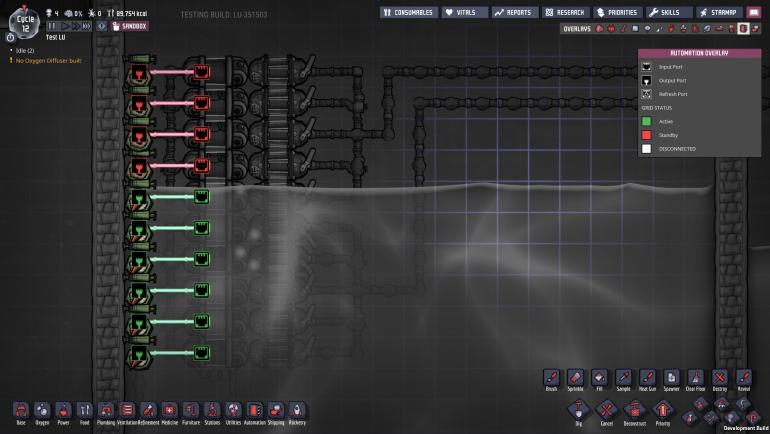This screenshot has height=434, width=770.
Task: Set game to normal play speed
Action: click(x=64, y=26)
